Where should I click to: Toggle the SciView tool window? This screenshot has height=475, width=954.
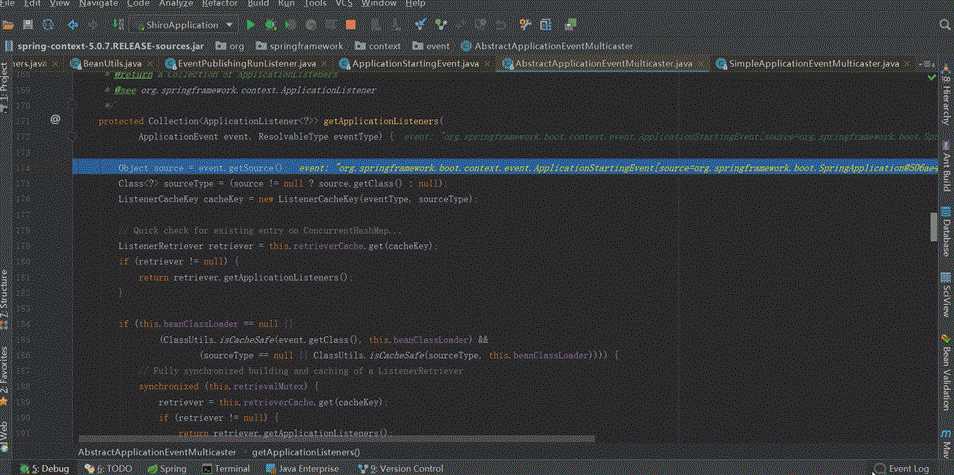pyautogui.click(x=946, y=295)
